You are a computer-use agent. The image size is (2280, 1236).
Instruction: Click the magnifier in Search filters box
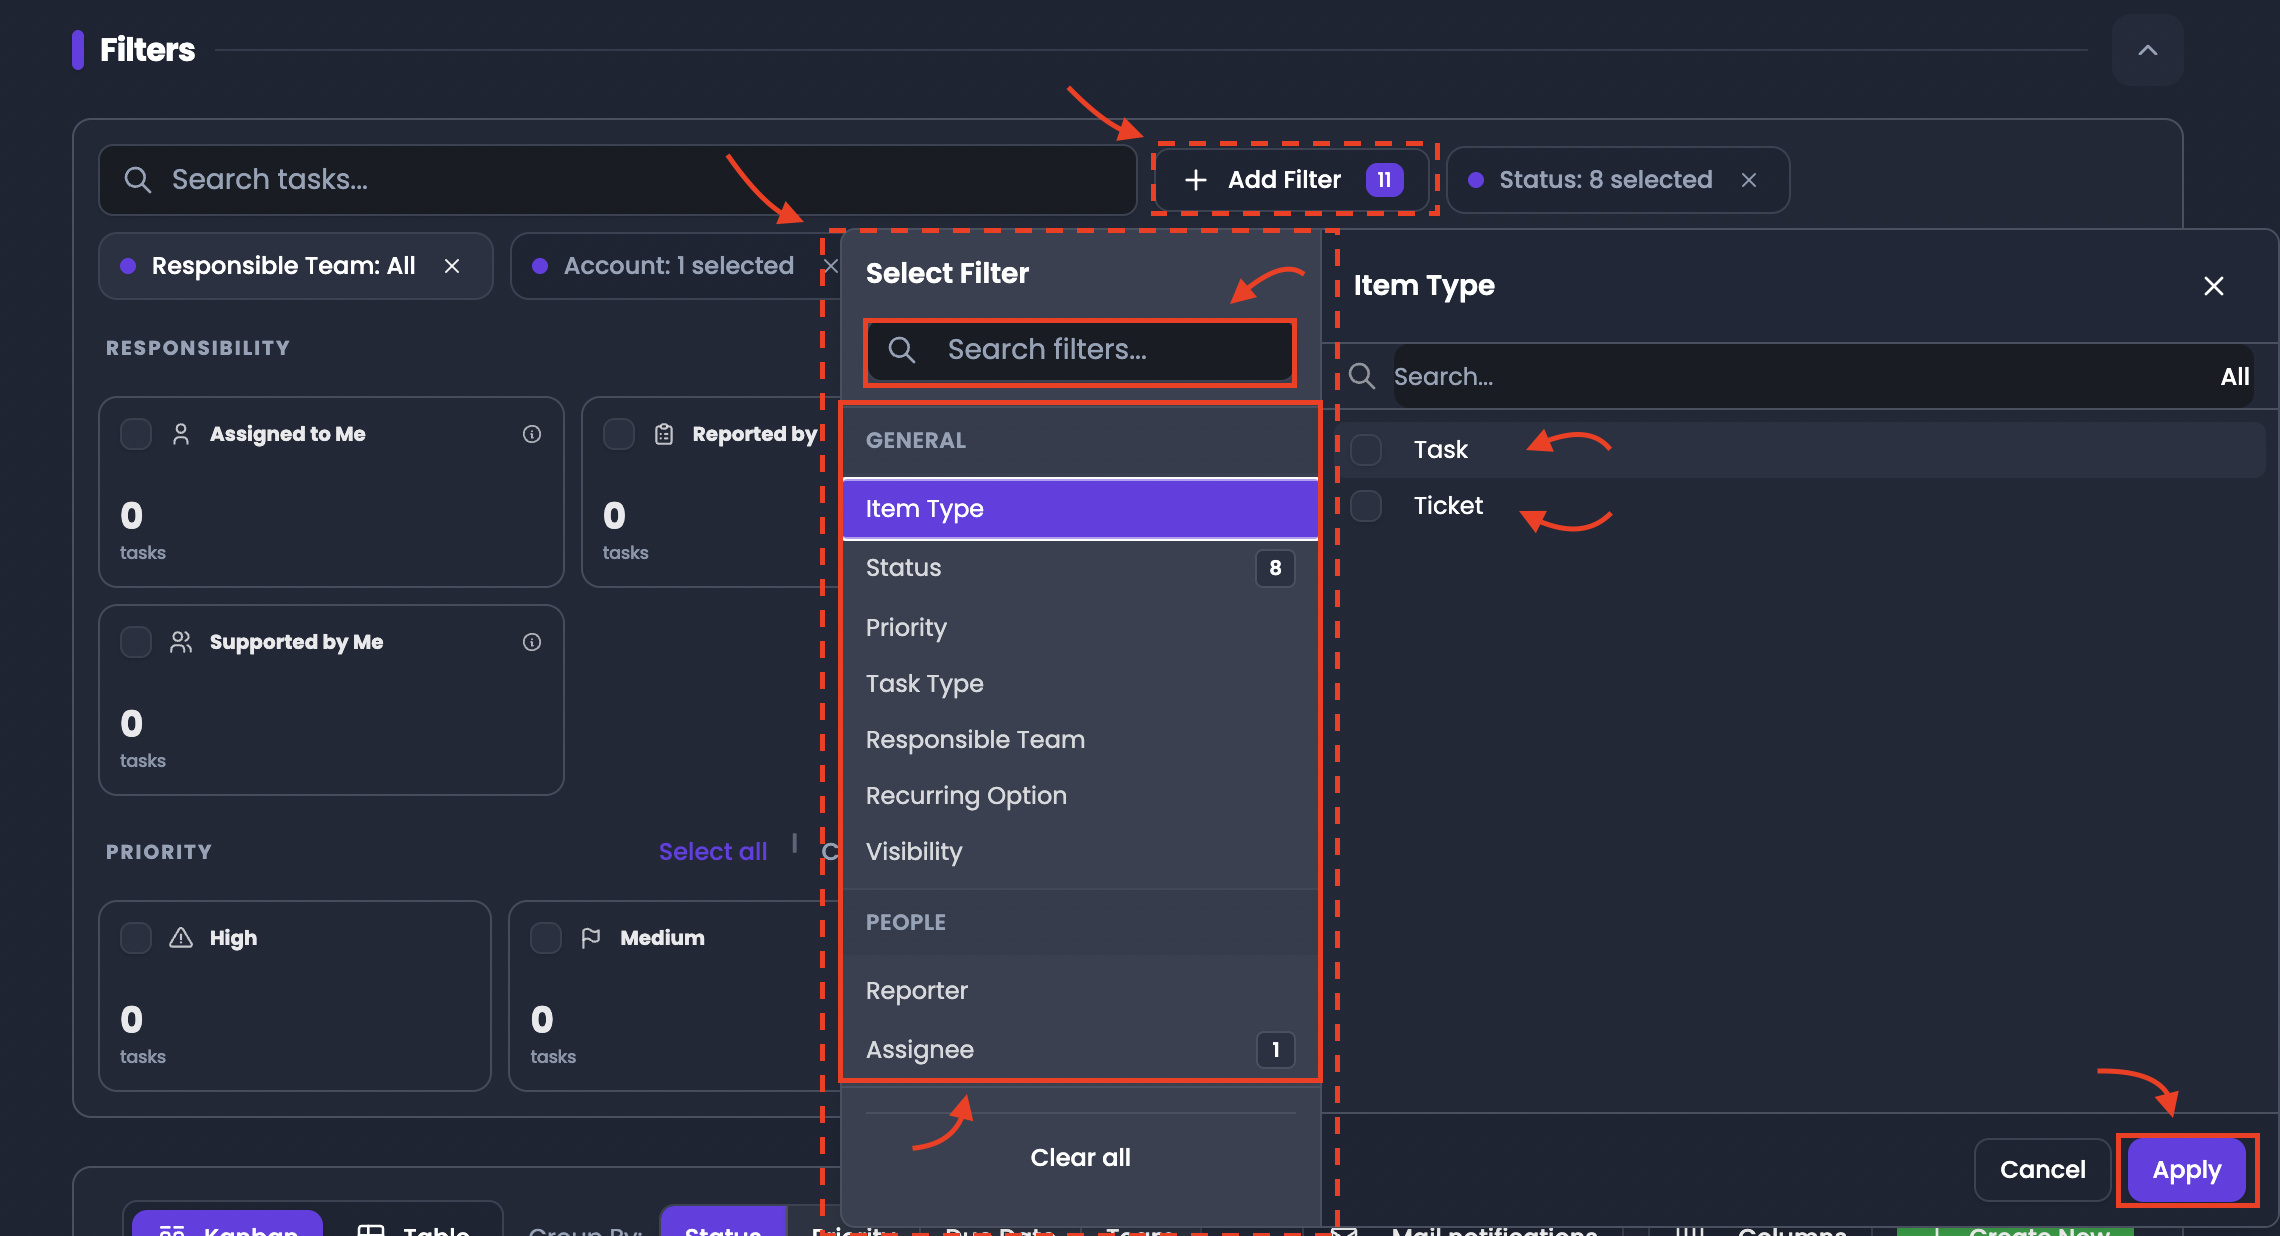(902, 350)
